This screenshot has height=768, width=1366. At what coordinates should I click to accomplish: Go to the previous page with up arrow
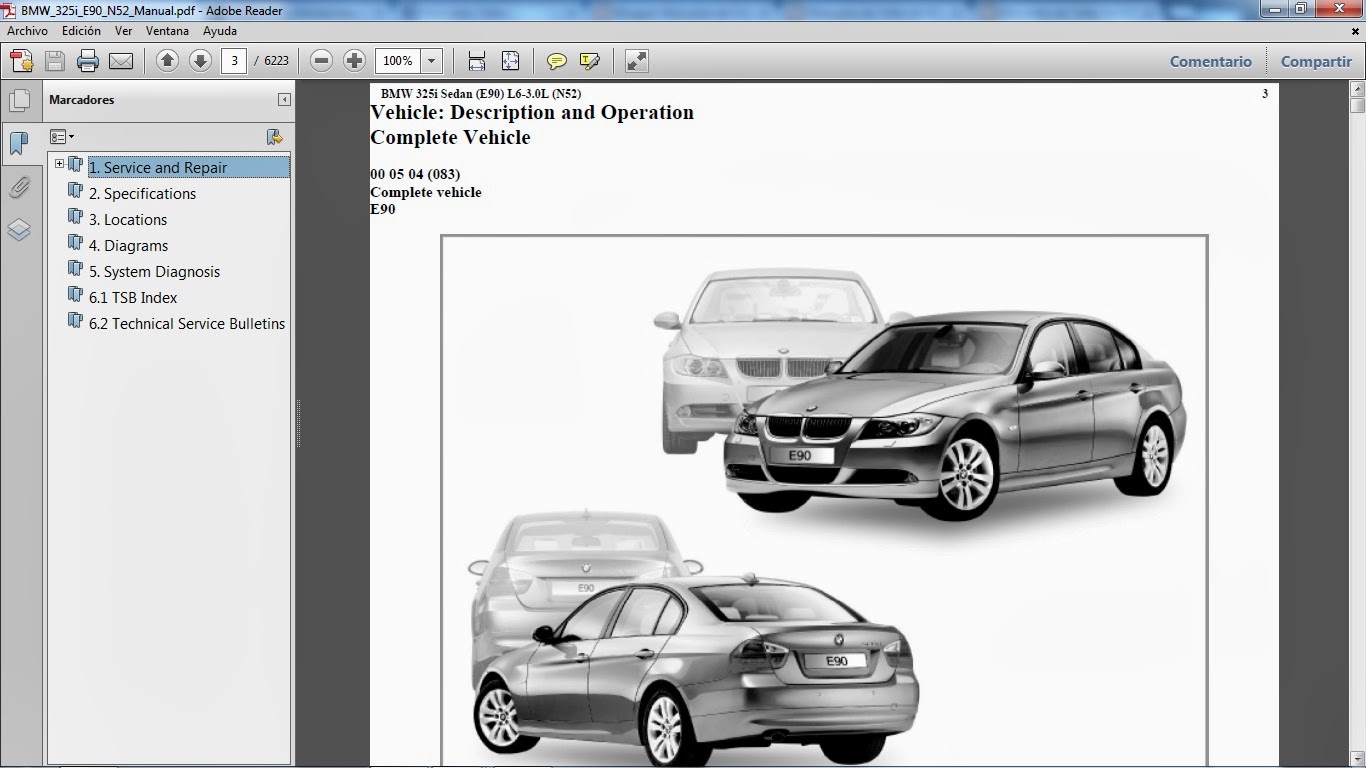coord(167,61)
